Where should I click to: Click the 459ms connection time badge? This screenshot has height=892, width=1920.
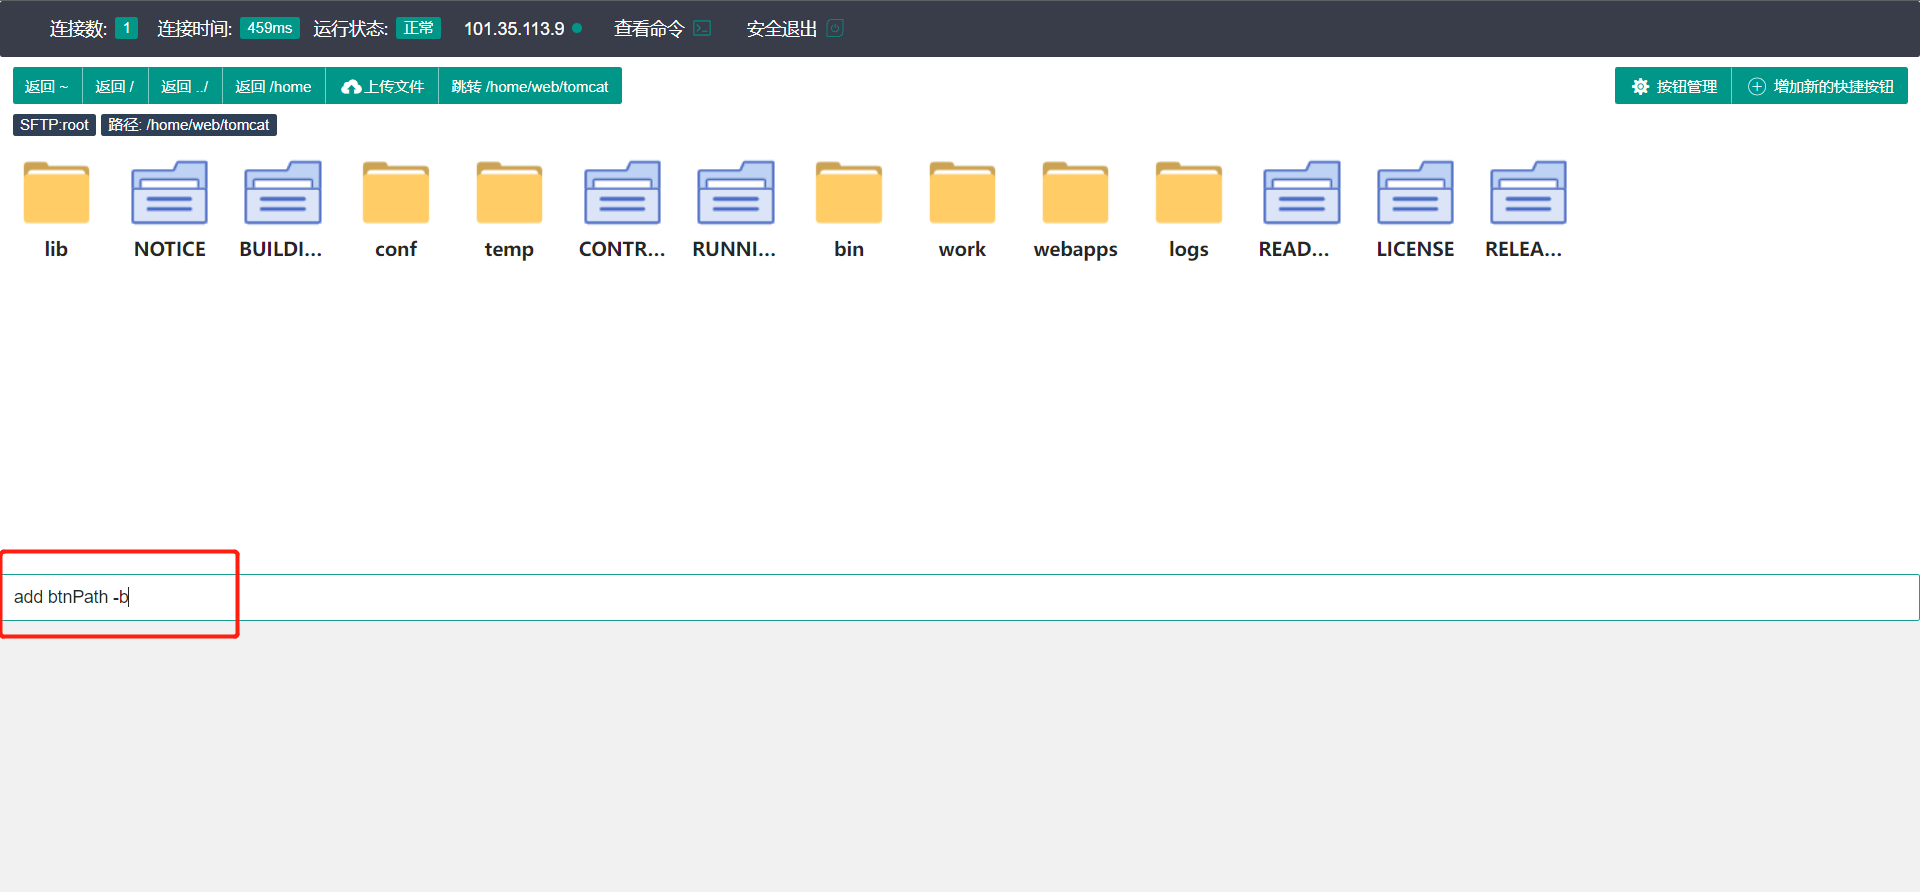270,28
